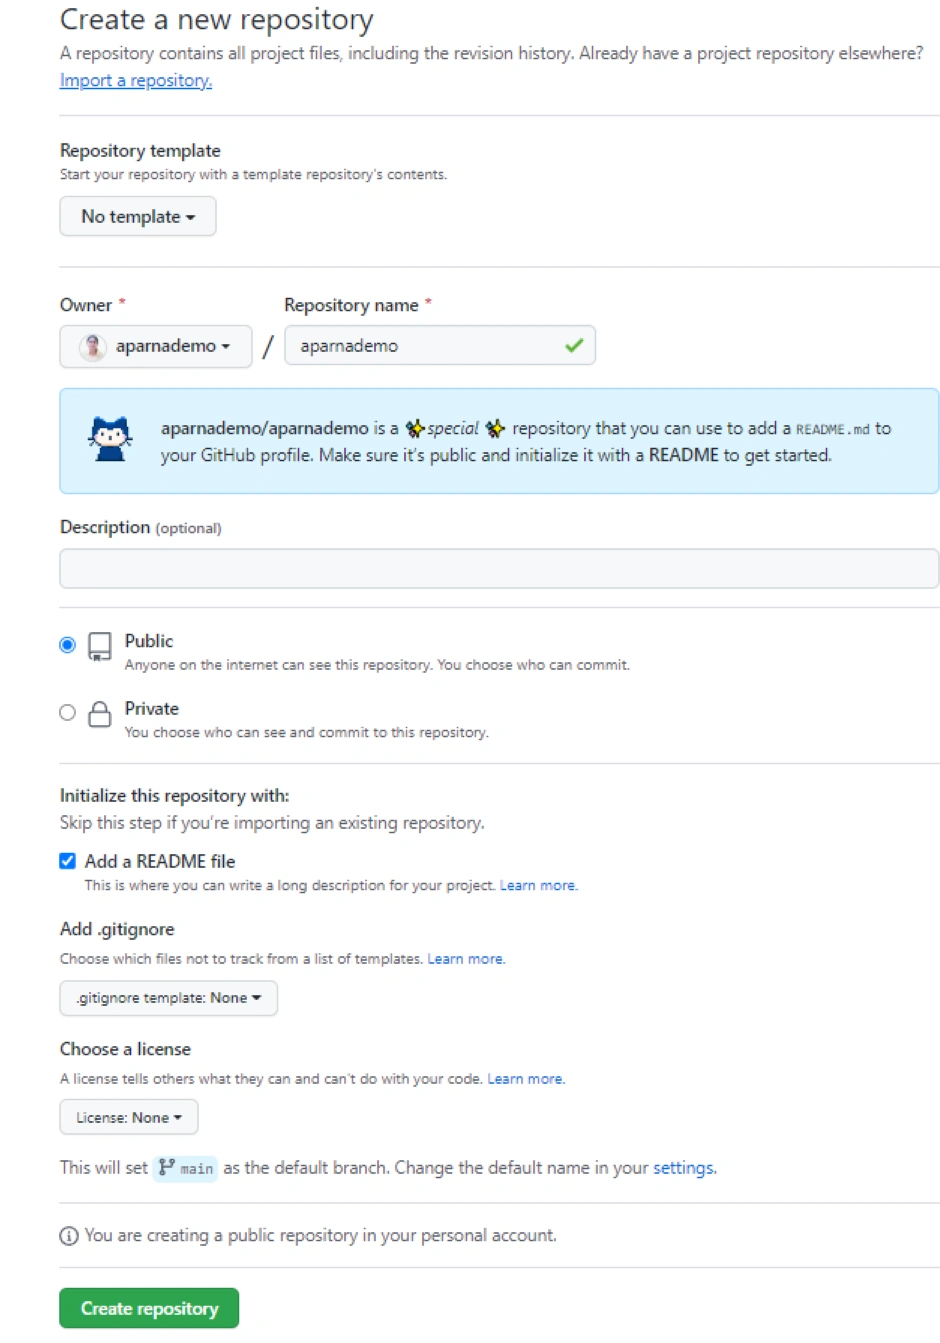Open the No template dropdown
Viewport: 940px width, 1343px height.
pyautogui.click(x=138, y=217)
